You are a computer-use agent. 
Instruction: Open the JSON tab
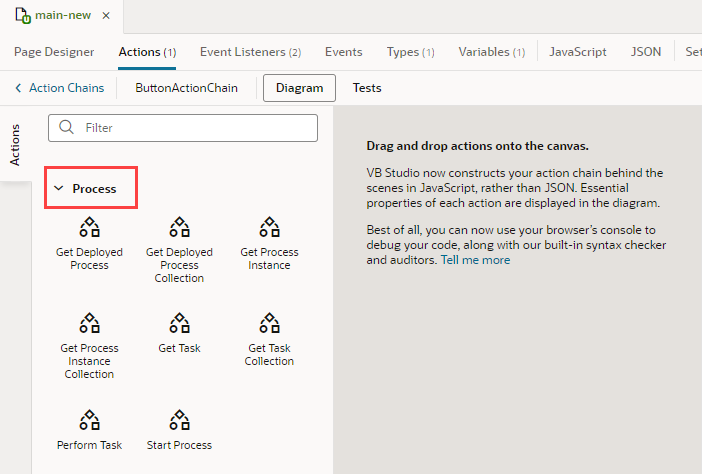[x=646, y=52]
